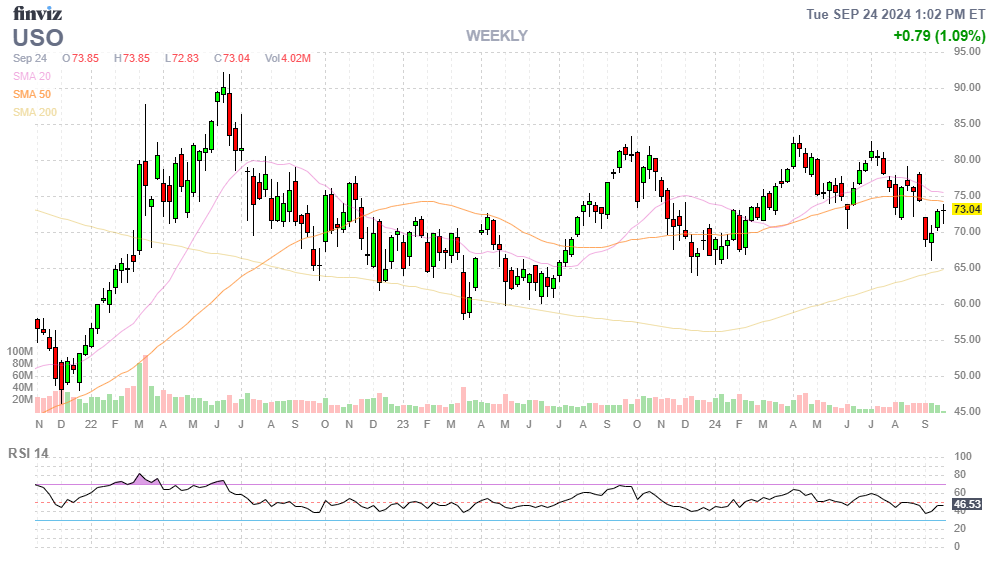This screenshot has height=562, width=999.
Task: Click the 22 year marker on time axis
Action: coord(90,425)
